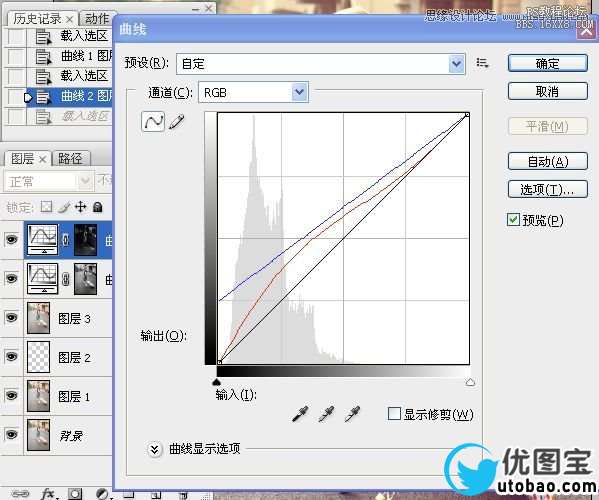Image resolution: width=599 pixels, height=500 pixels.
Task: Select mask thumbnail of second curves layer
Action: (x=85, y=279)
